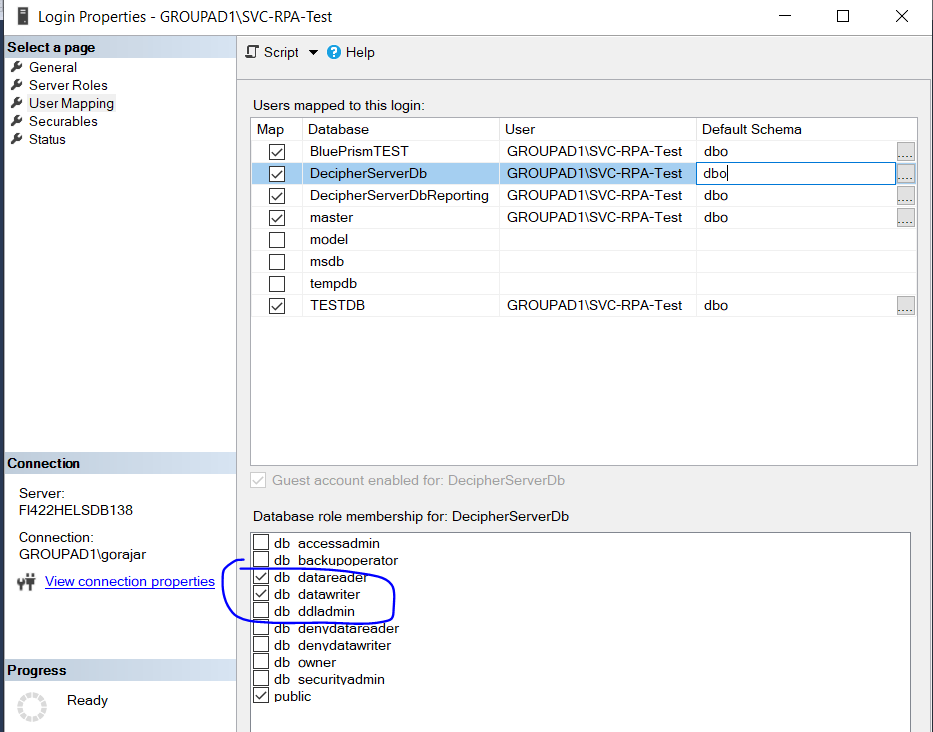The image size is (933, 732).
Task: Browse default schema for TESTDB row
Action: (906, 305)
